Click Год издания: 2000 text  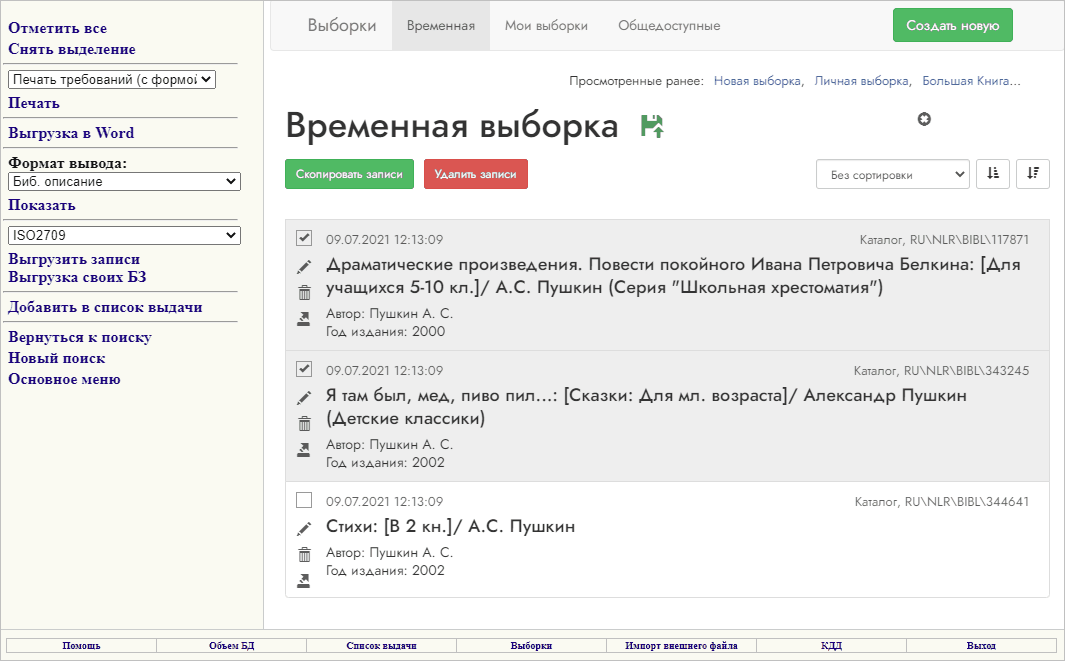[x=386, y=332]
